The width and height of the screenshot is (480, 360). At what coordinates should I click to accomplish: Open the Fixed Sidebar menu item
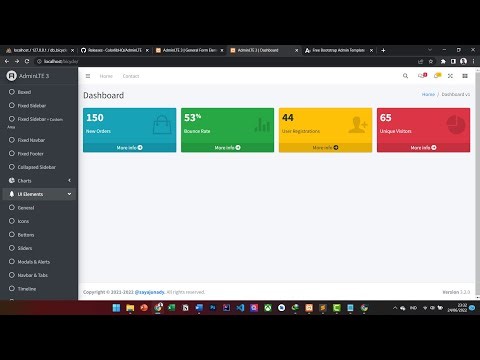click(x=40, y=106)
